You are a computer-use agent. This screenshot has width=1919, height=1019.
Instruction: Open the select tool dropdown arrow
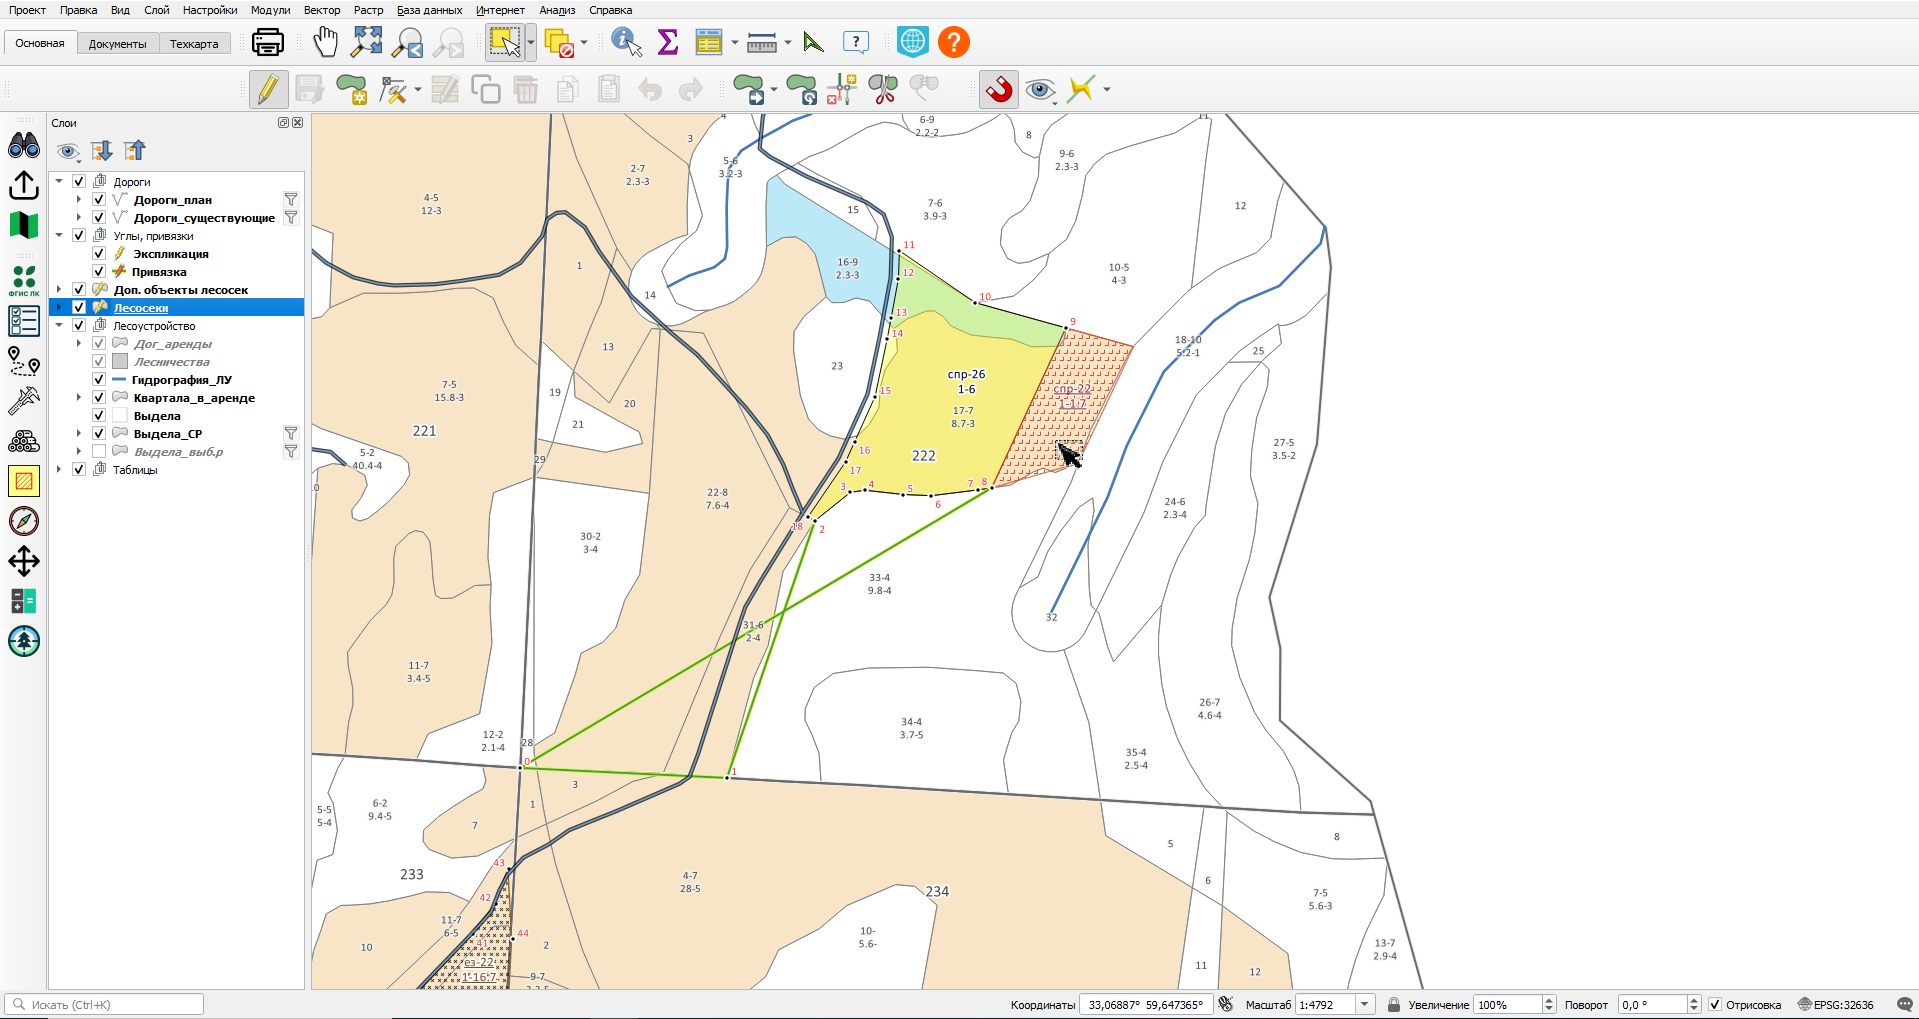point(531,42)
